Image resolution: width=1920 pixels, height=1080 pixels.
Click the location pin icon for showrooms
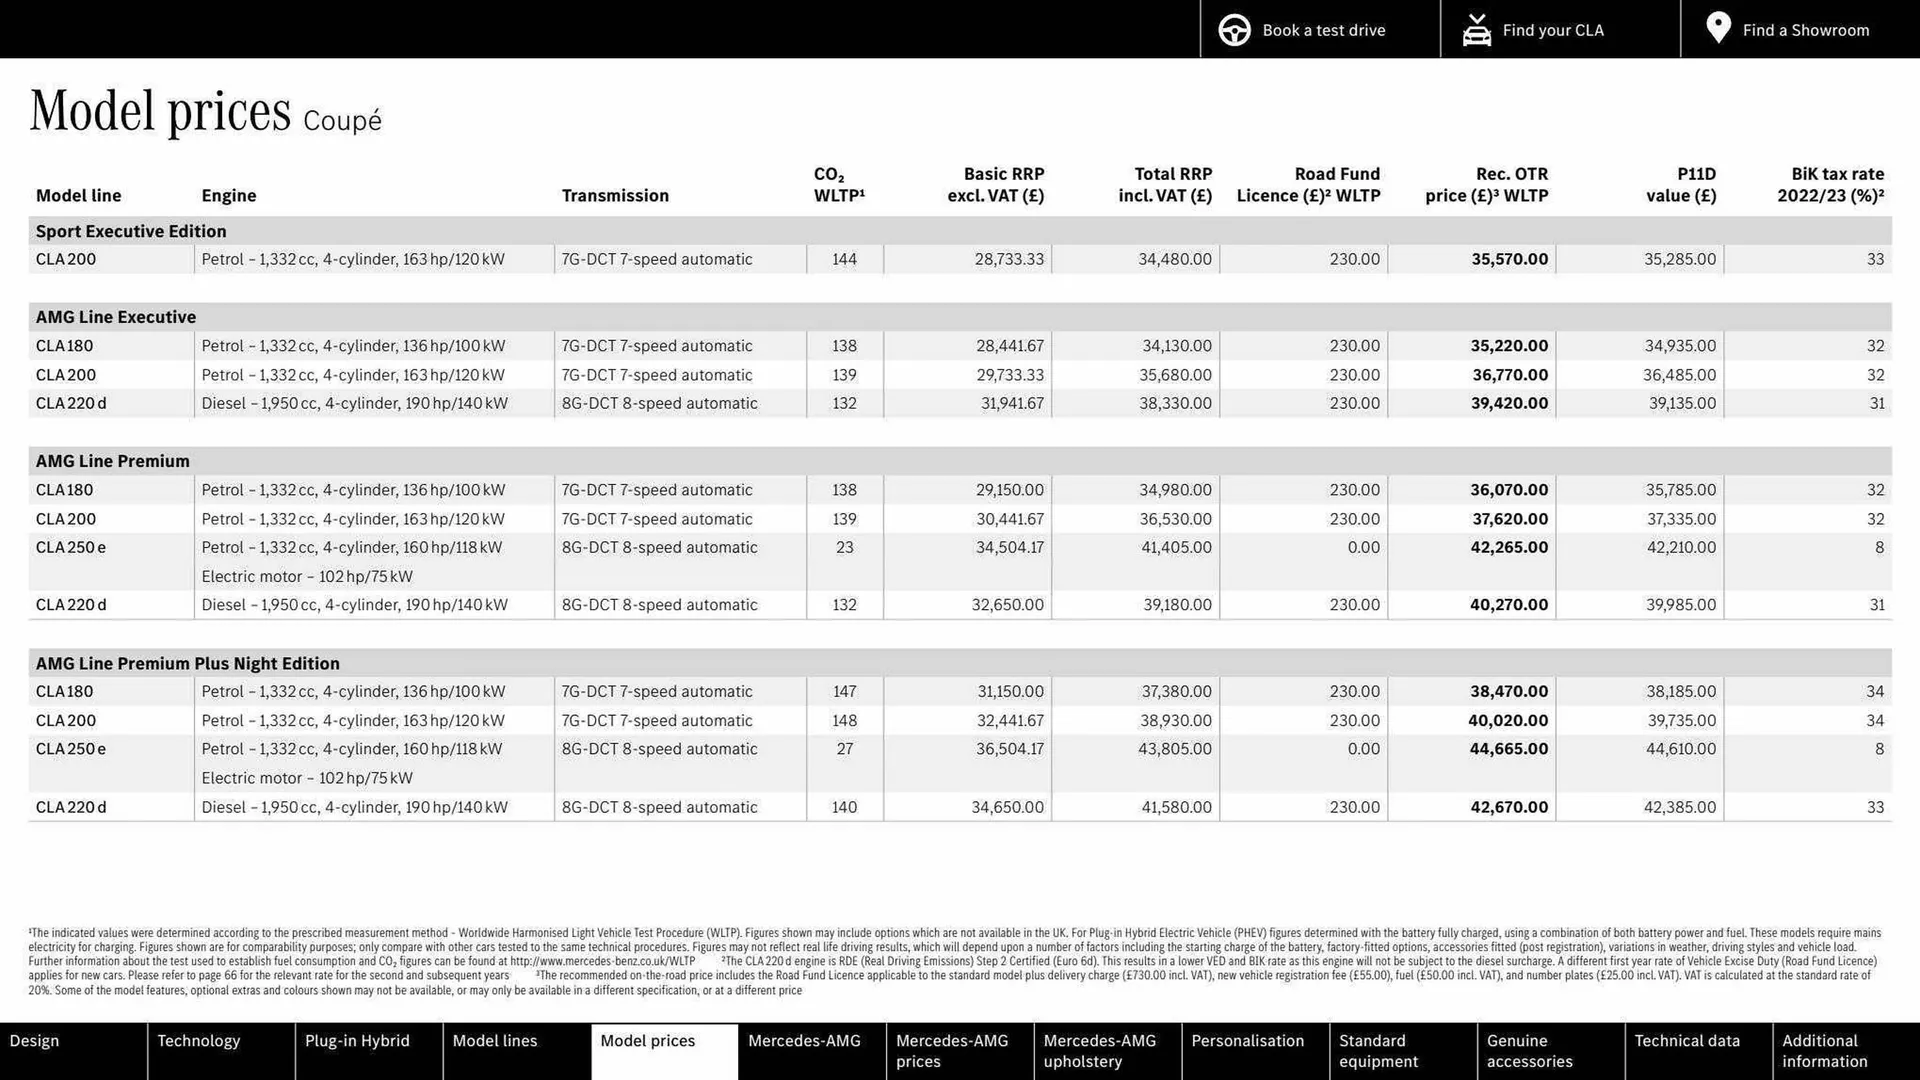1717,27
